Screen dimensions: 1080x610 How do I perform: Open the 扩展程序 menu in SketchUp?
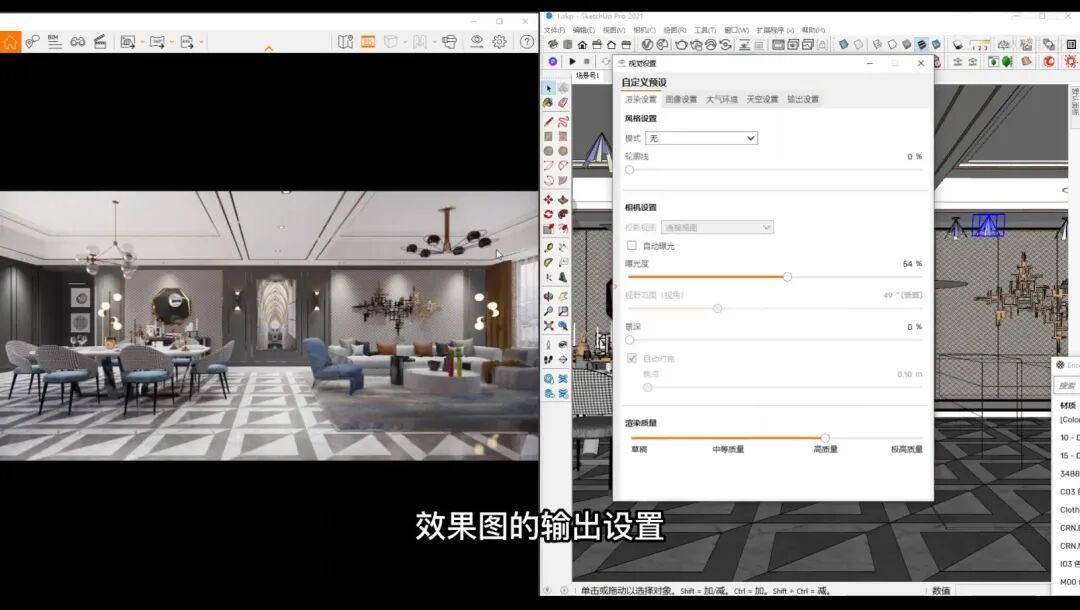(x=775, y=30)
